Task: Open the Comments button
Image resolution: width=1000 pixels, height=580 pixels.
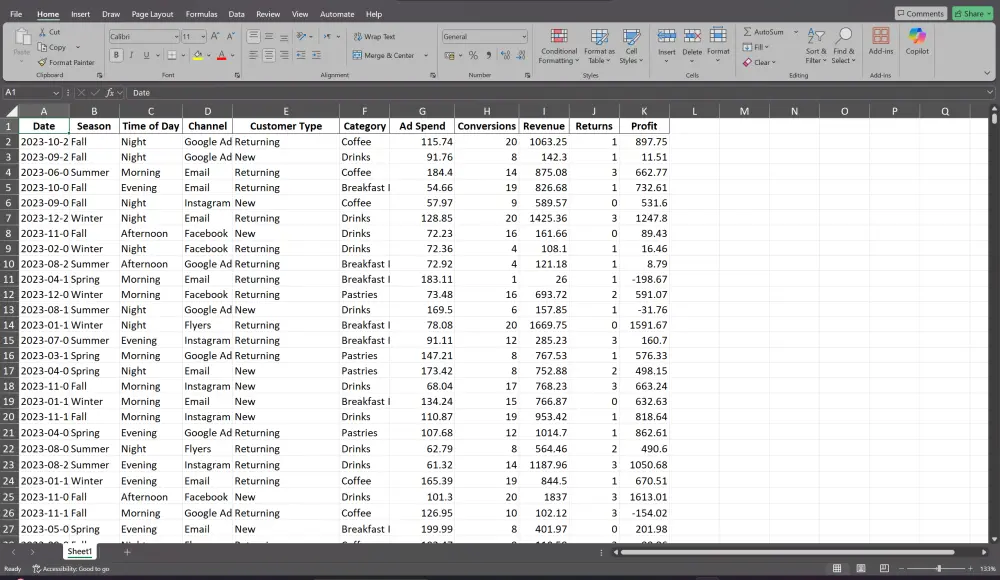Action: (x=920, y=13)
